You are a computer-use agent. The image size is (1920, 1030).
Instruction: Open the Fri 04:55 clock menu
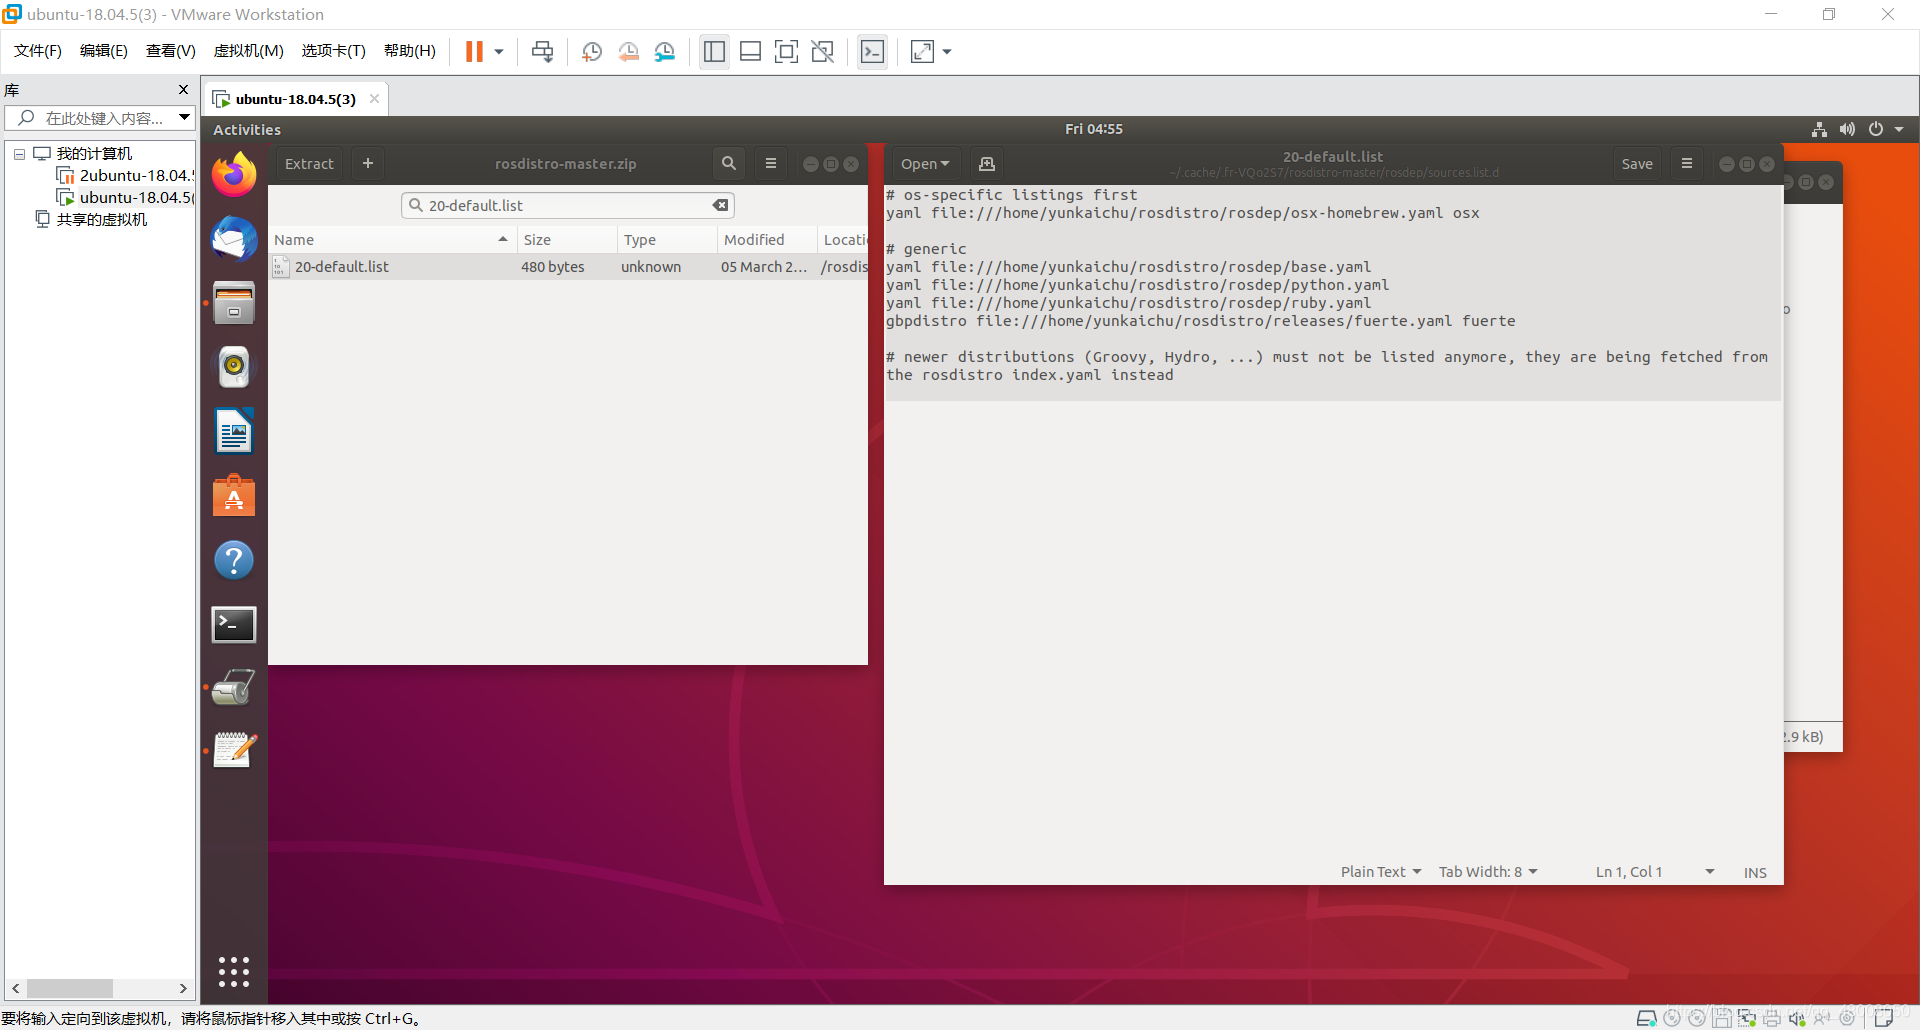pos(1093,129)
